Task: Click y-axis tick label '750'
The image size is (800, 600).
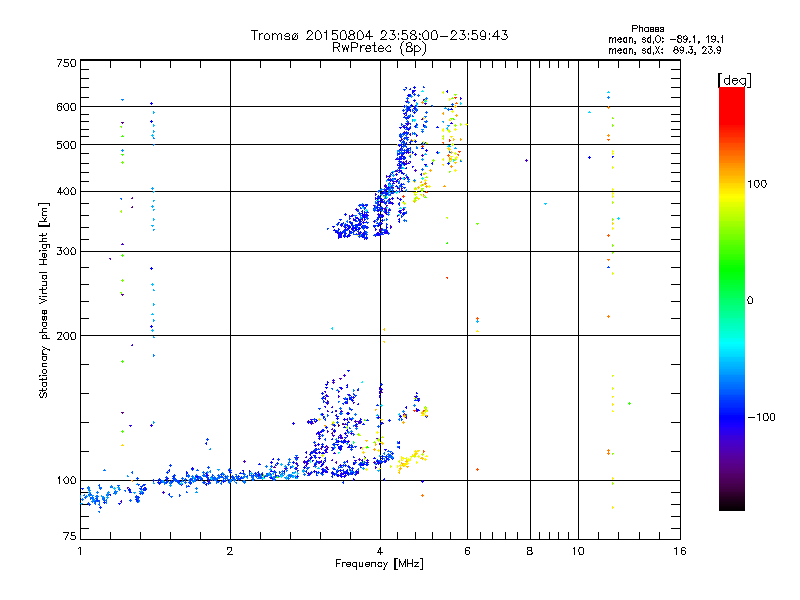Action: pyautogui.click(x=67, y=63)
